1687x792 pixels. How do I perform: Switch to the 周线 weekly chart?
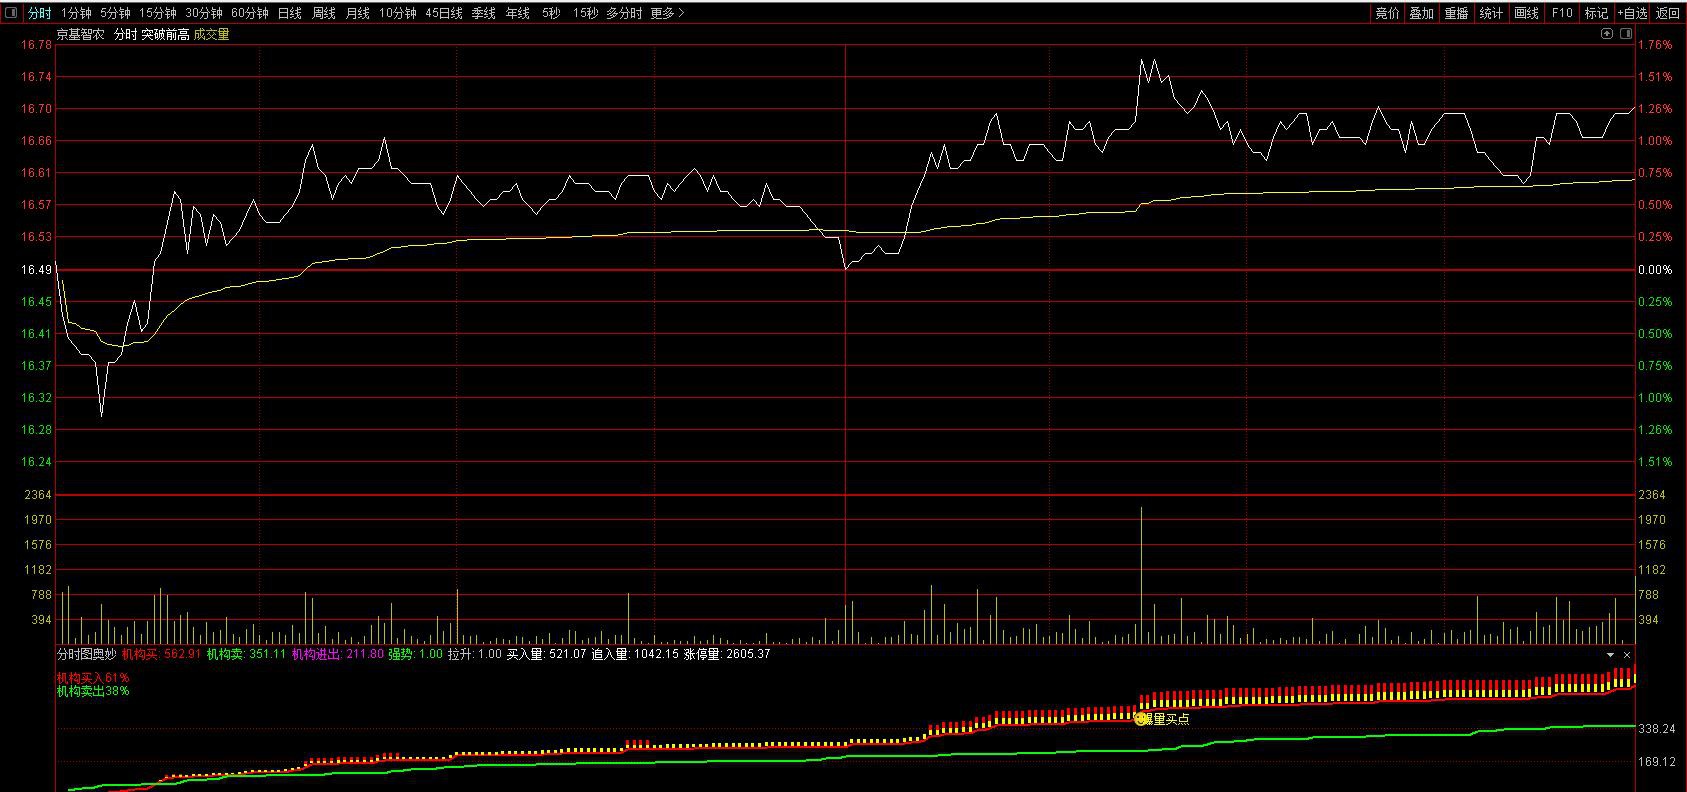[x=323, y=13]
